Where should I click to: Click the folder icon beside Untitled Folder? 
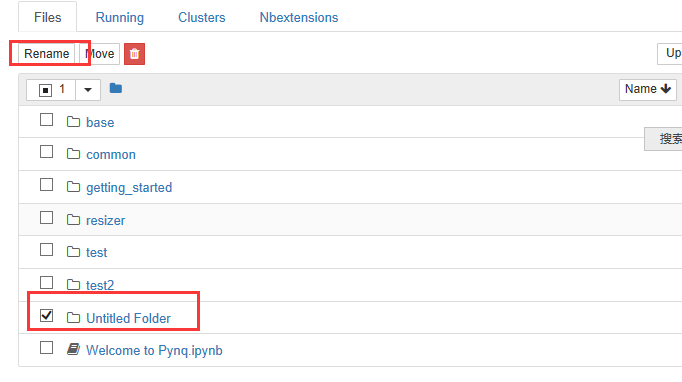(74, 318)
